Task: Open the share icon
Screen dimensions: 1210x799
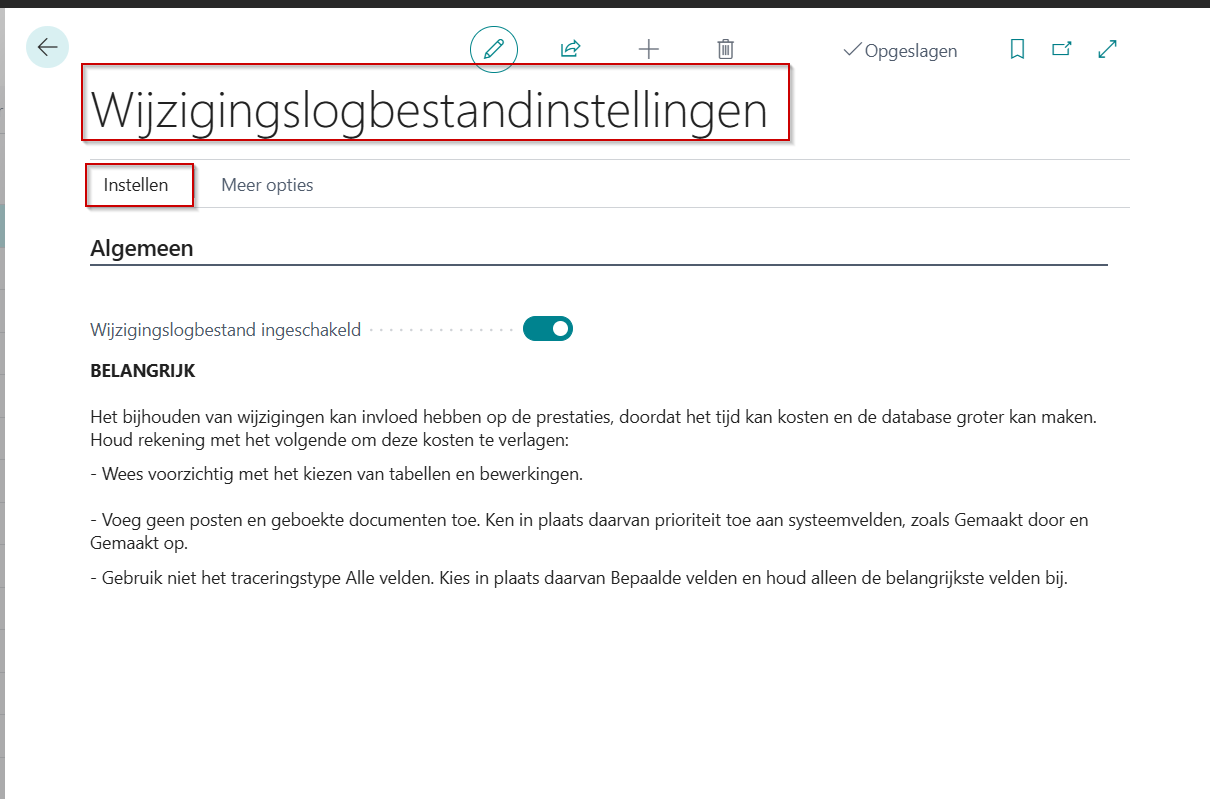Action: [x=571, y=49]
